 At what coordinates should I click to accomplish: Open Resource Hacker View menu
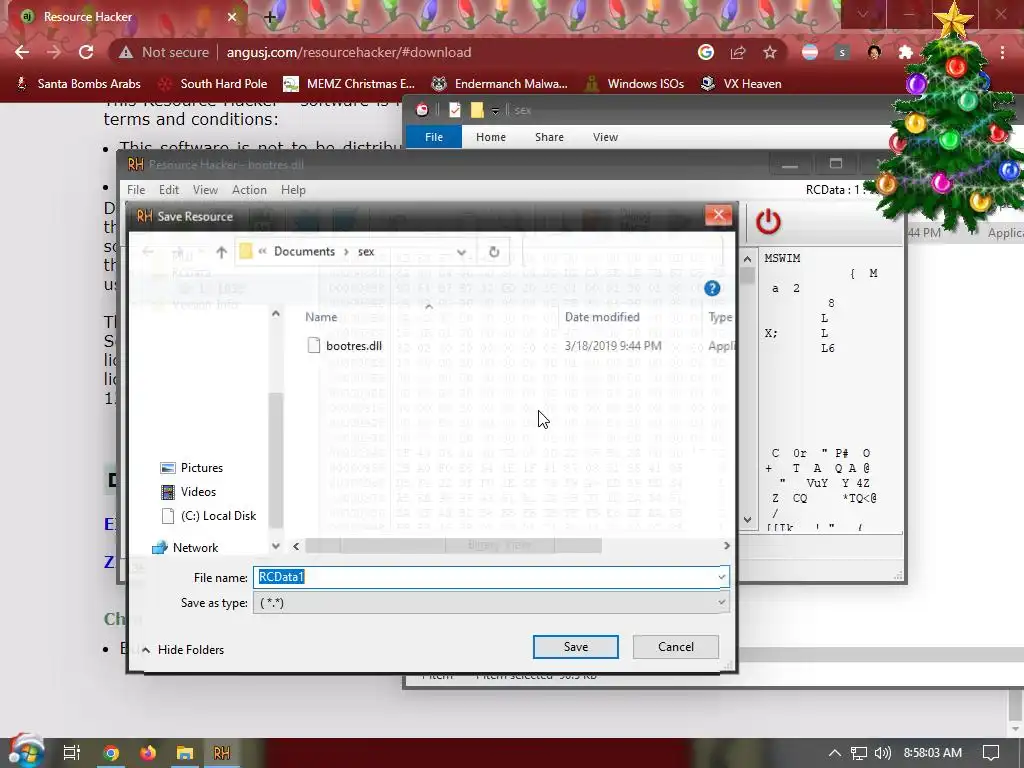click(205, 190)
